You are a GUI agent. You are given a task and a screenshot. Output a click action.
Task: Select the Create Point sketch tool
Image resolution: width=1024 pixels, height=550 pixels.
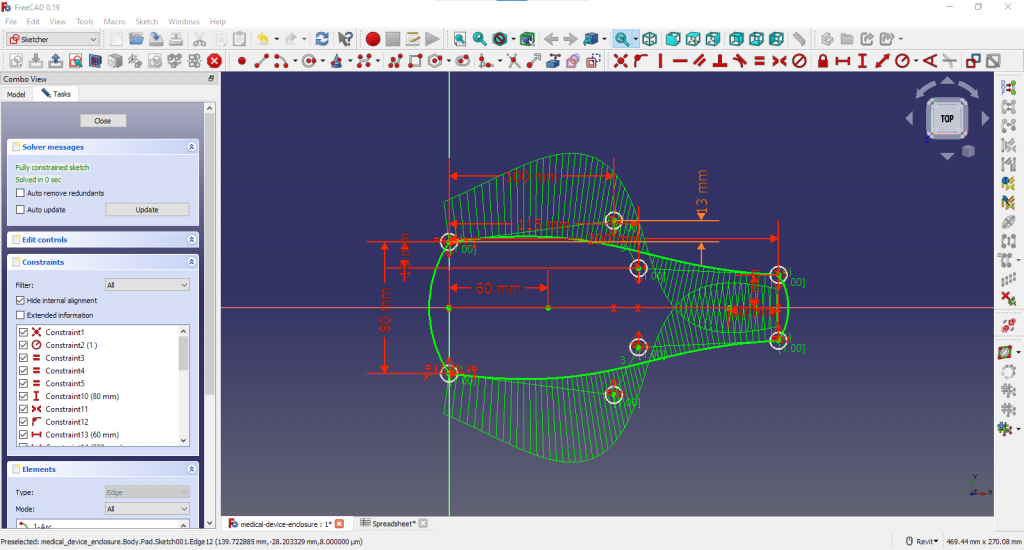pyautogui.click(x=242, y=61)
